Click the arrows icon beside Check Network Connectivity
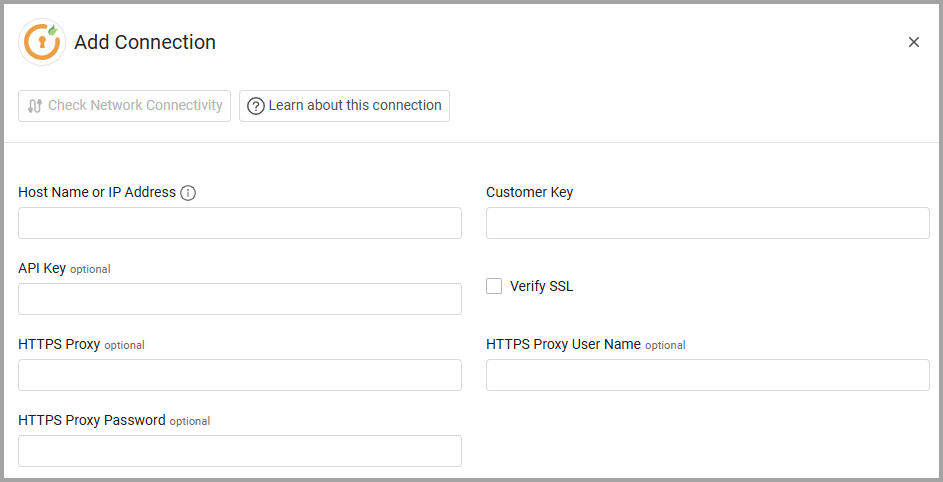Image resolution: width=943 pixels, height=482 pixels. point(35,106)
